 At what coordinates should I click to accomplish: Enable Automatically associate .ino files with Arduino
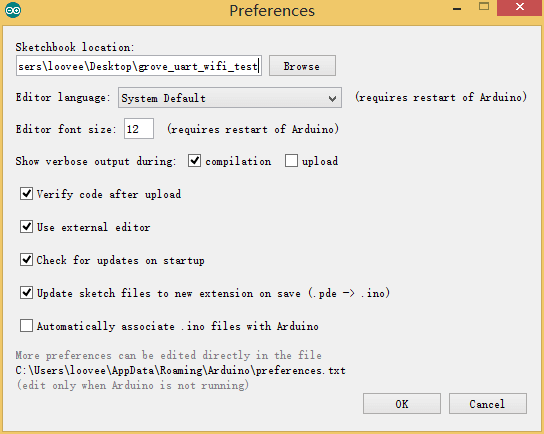pyautogui.click(x=26, y=326)
